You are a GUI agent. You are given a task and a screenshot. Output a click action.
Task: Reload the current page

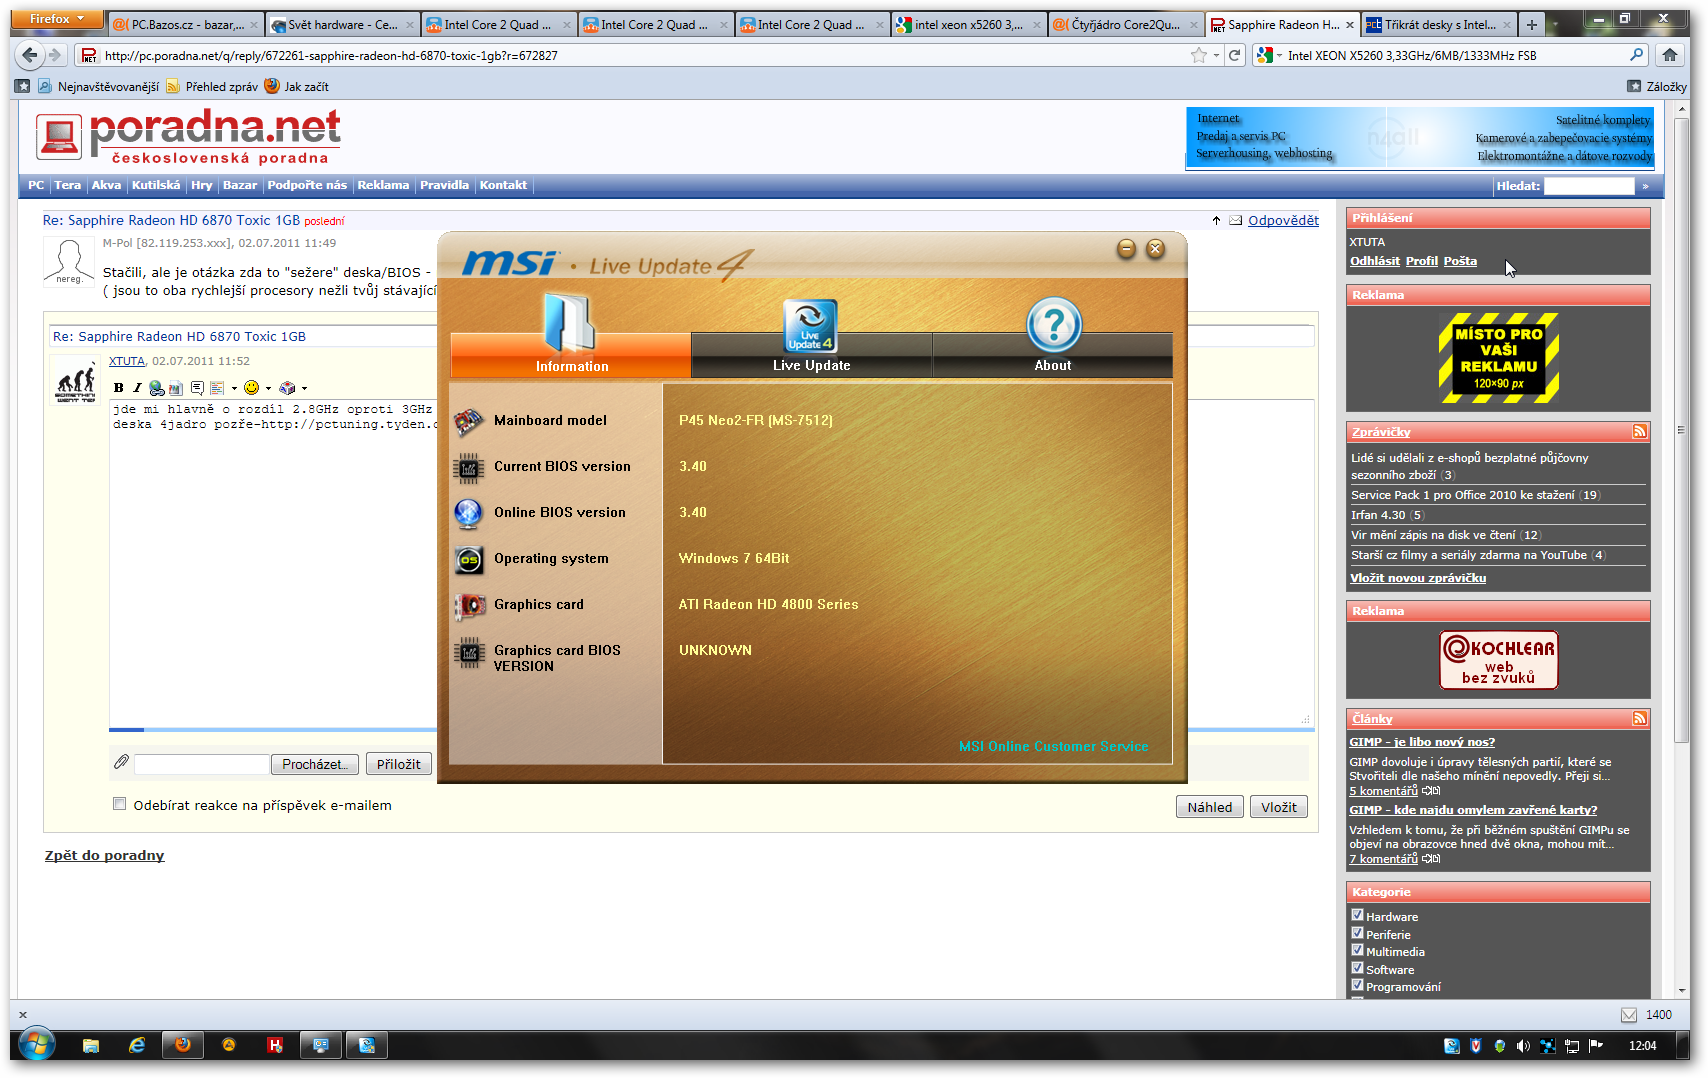1235,56
